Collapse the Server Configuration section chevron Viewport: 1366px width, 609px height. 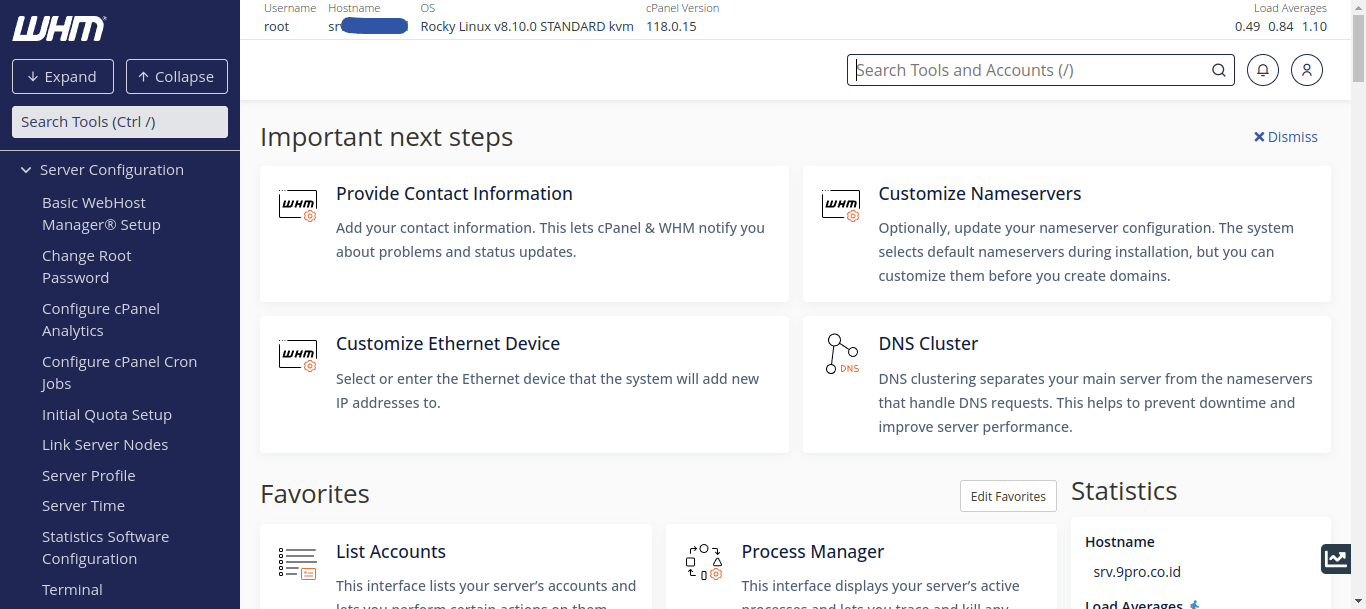[26, 170]
